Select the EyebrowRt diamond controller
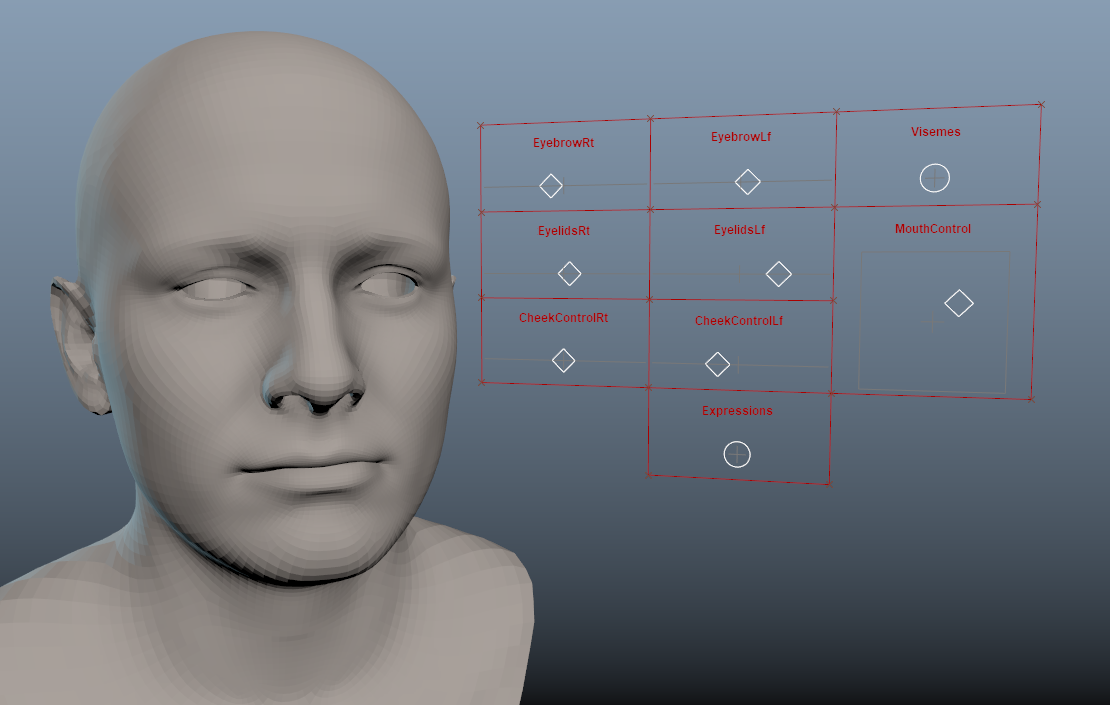 click(x=551, y=185)
